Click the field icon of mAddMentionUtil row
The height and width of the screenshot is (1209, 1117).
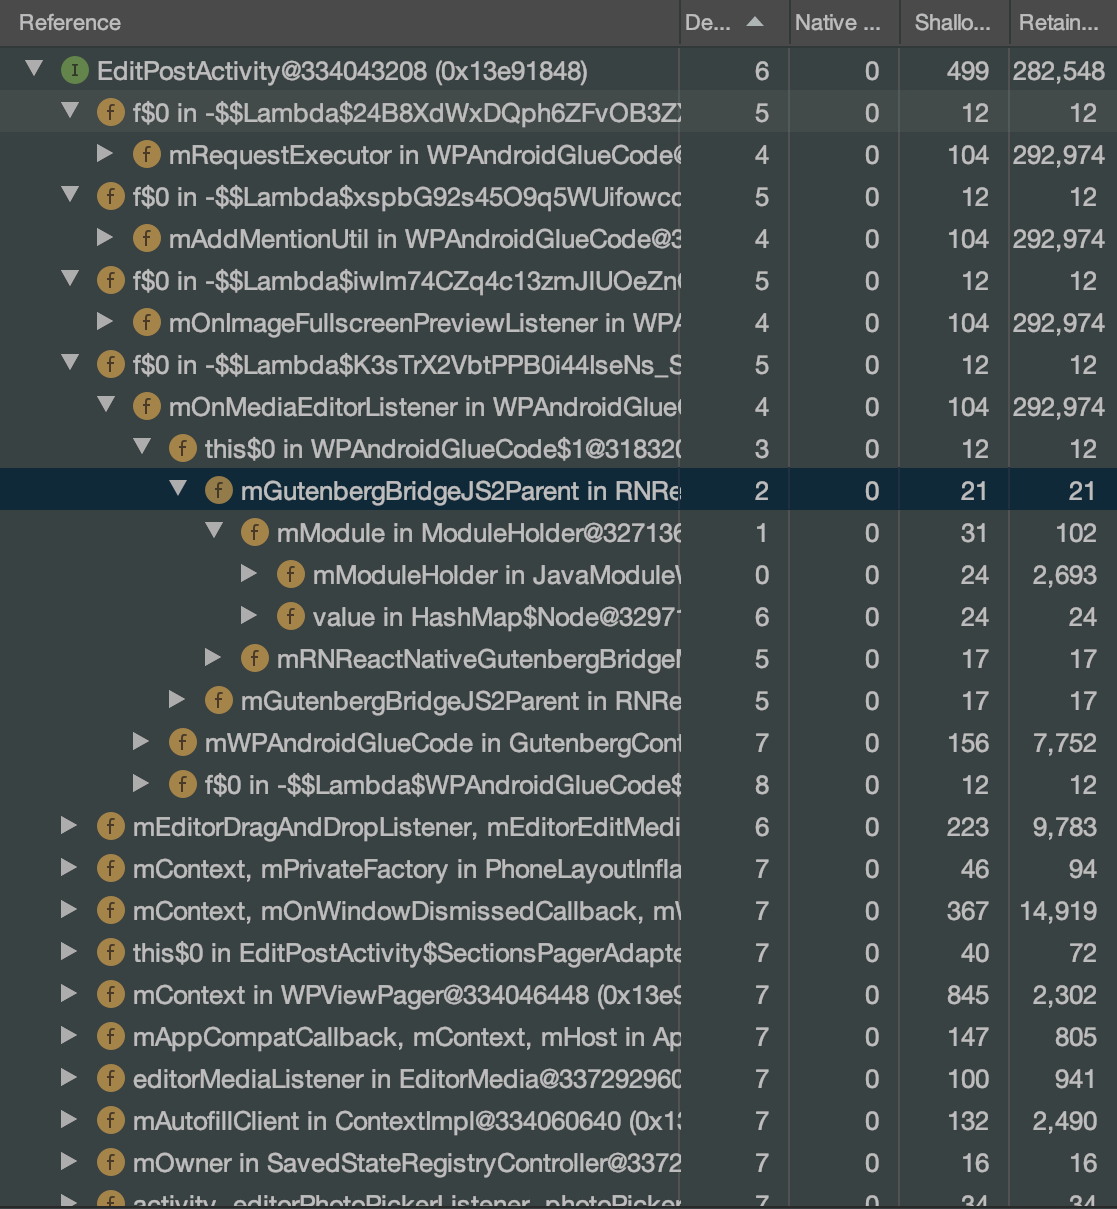(x=146, y=238)
